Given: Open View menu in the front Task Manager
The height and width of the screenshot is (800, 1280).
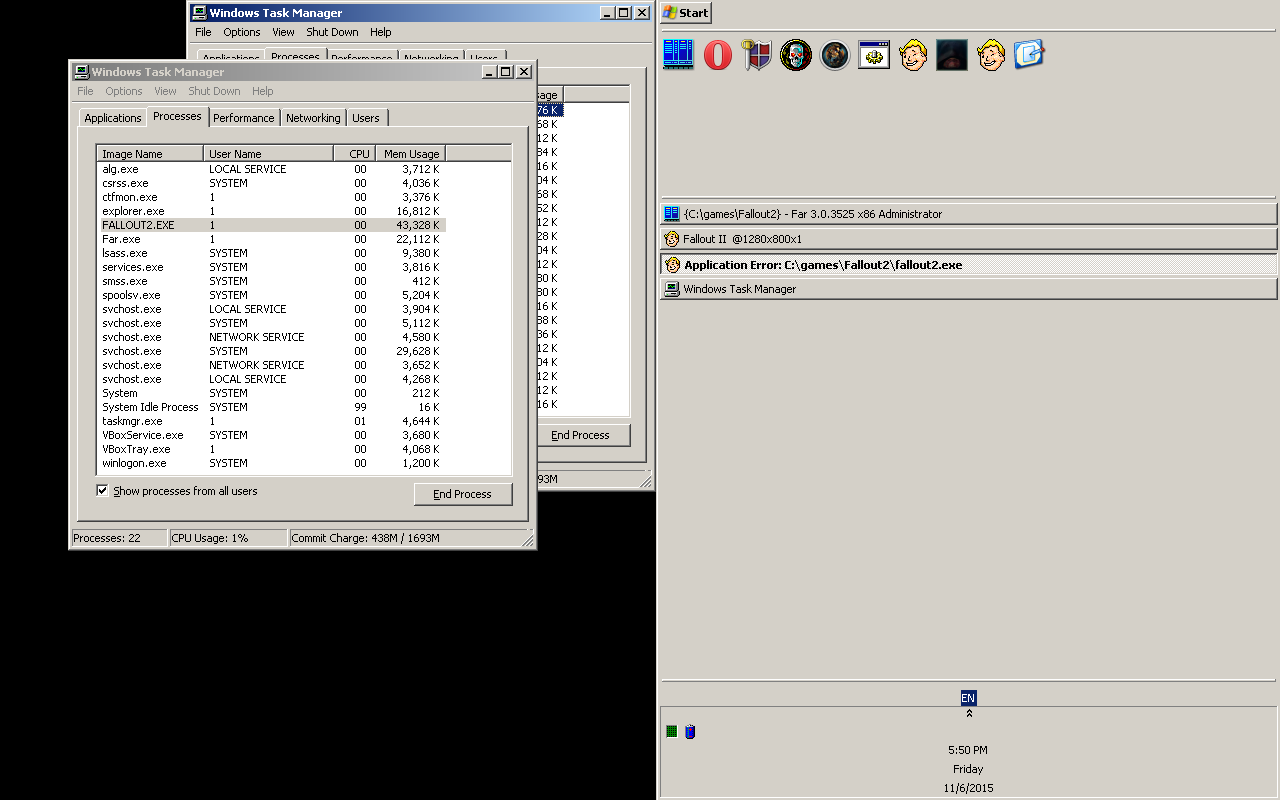Looking at the screenshot, I should coord(165,91).
